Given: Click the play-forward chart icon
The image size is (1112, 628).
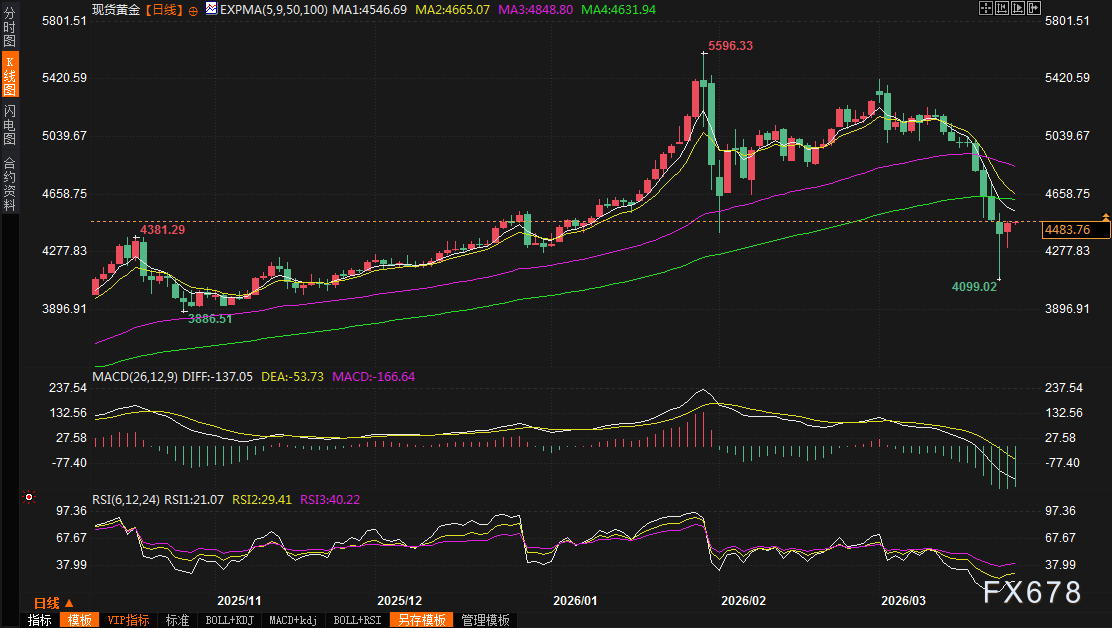Looking at the screenshot, I should point(1020,8).
